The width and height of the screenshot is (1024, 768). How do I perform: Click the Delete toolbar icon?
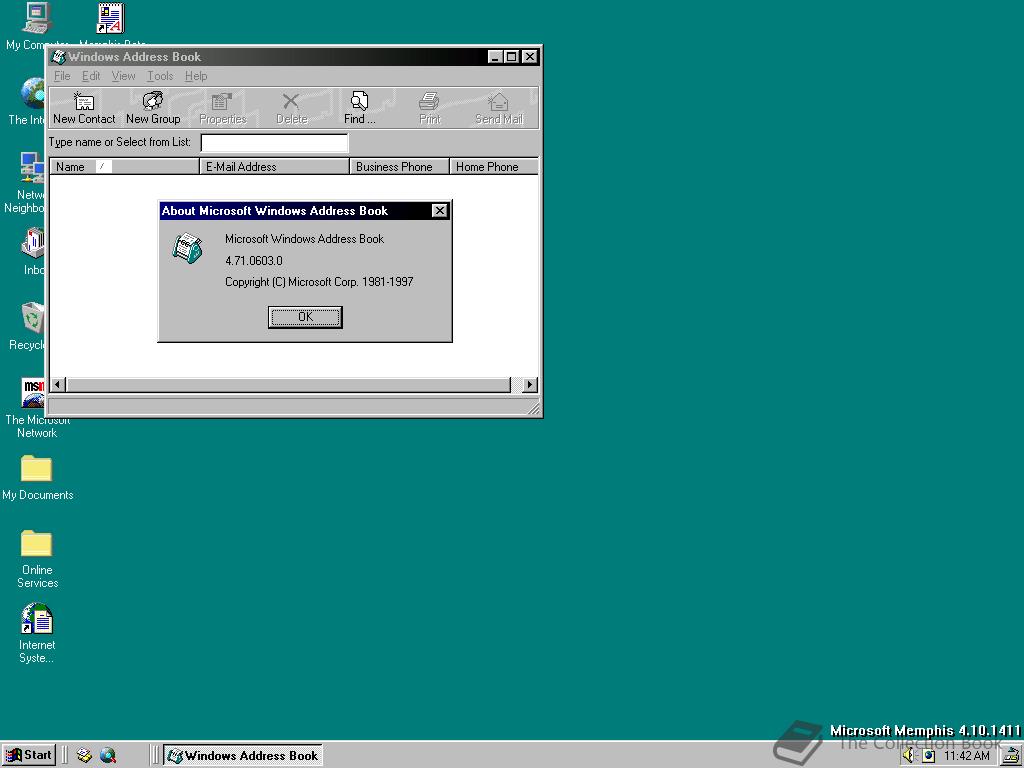tap(291, 108)
